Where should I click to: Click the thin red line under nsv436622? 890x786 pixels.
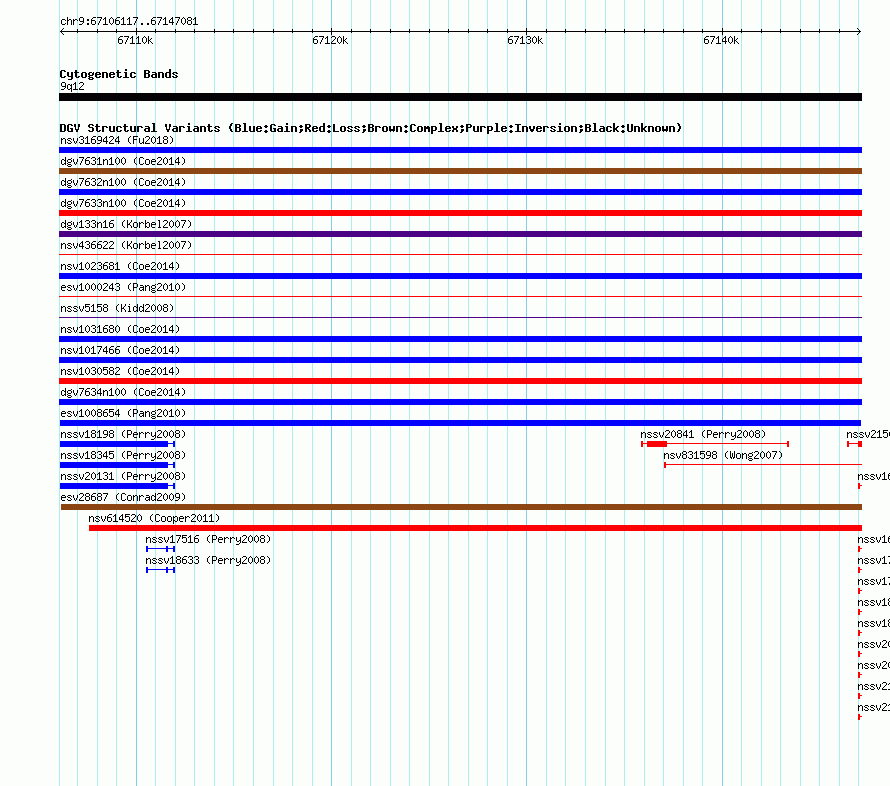click(x=460, y=254)
